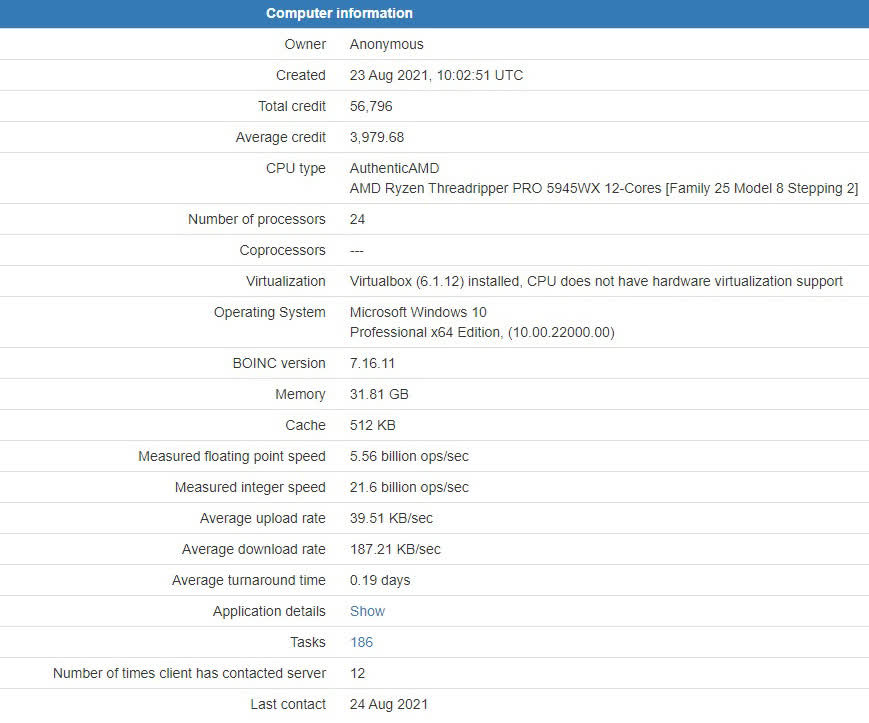The width and height of the screenshot is (869, 723).
Task: Open the 186 tasks link
Action: pos(361,642)
